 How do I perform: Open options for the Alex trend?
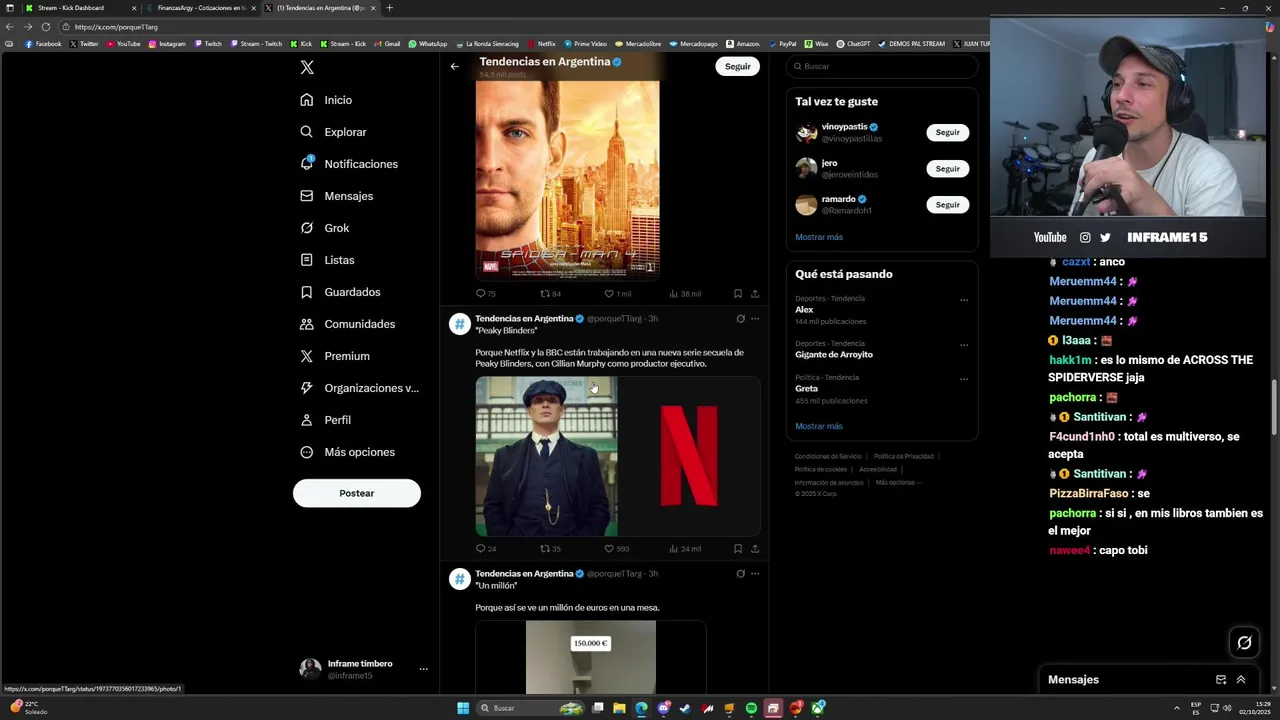coord(964,300)
